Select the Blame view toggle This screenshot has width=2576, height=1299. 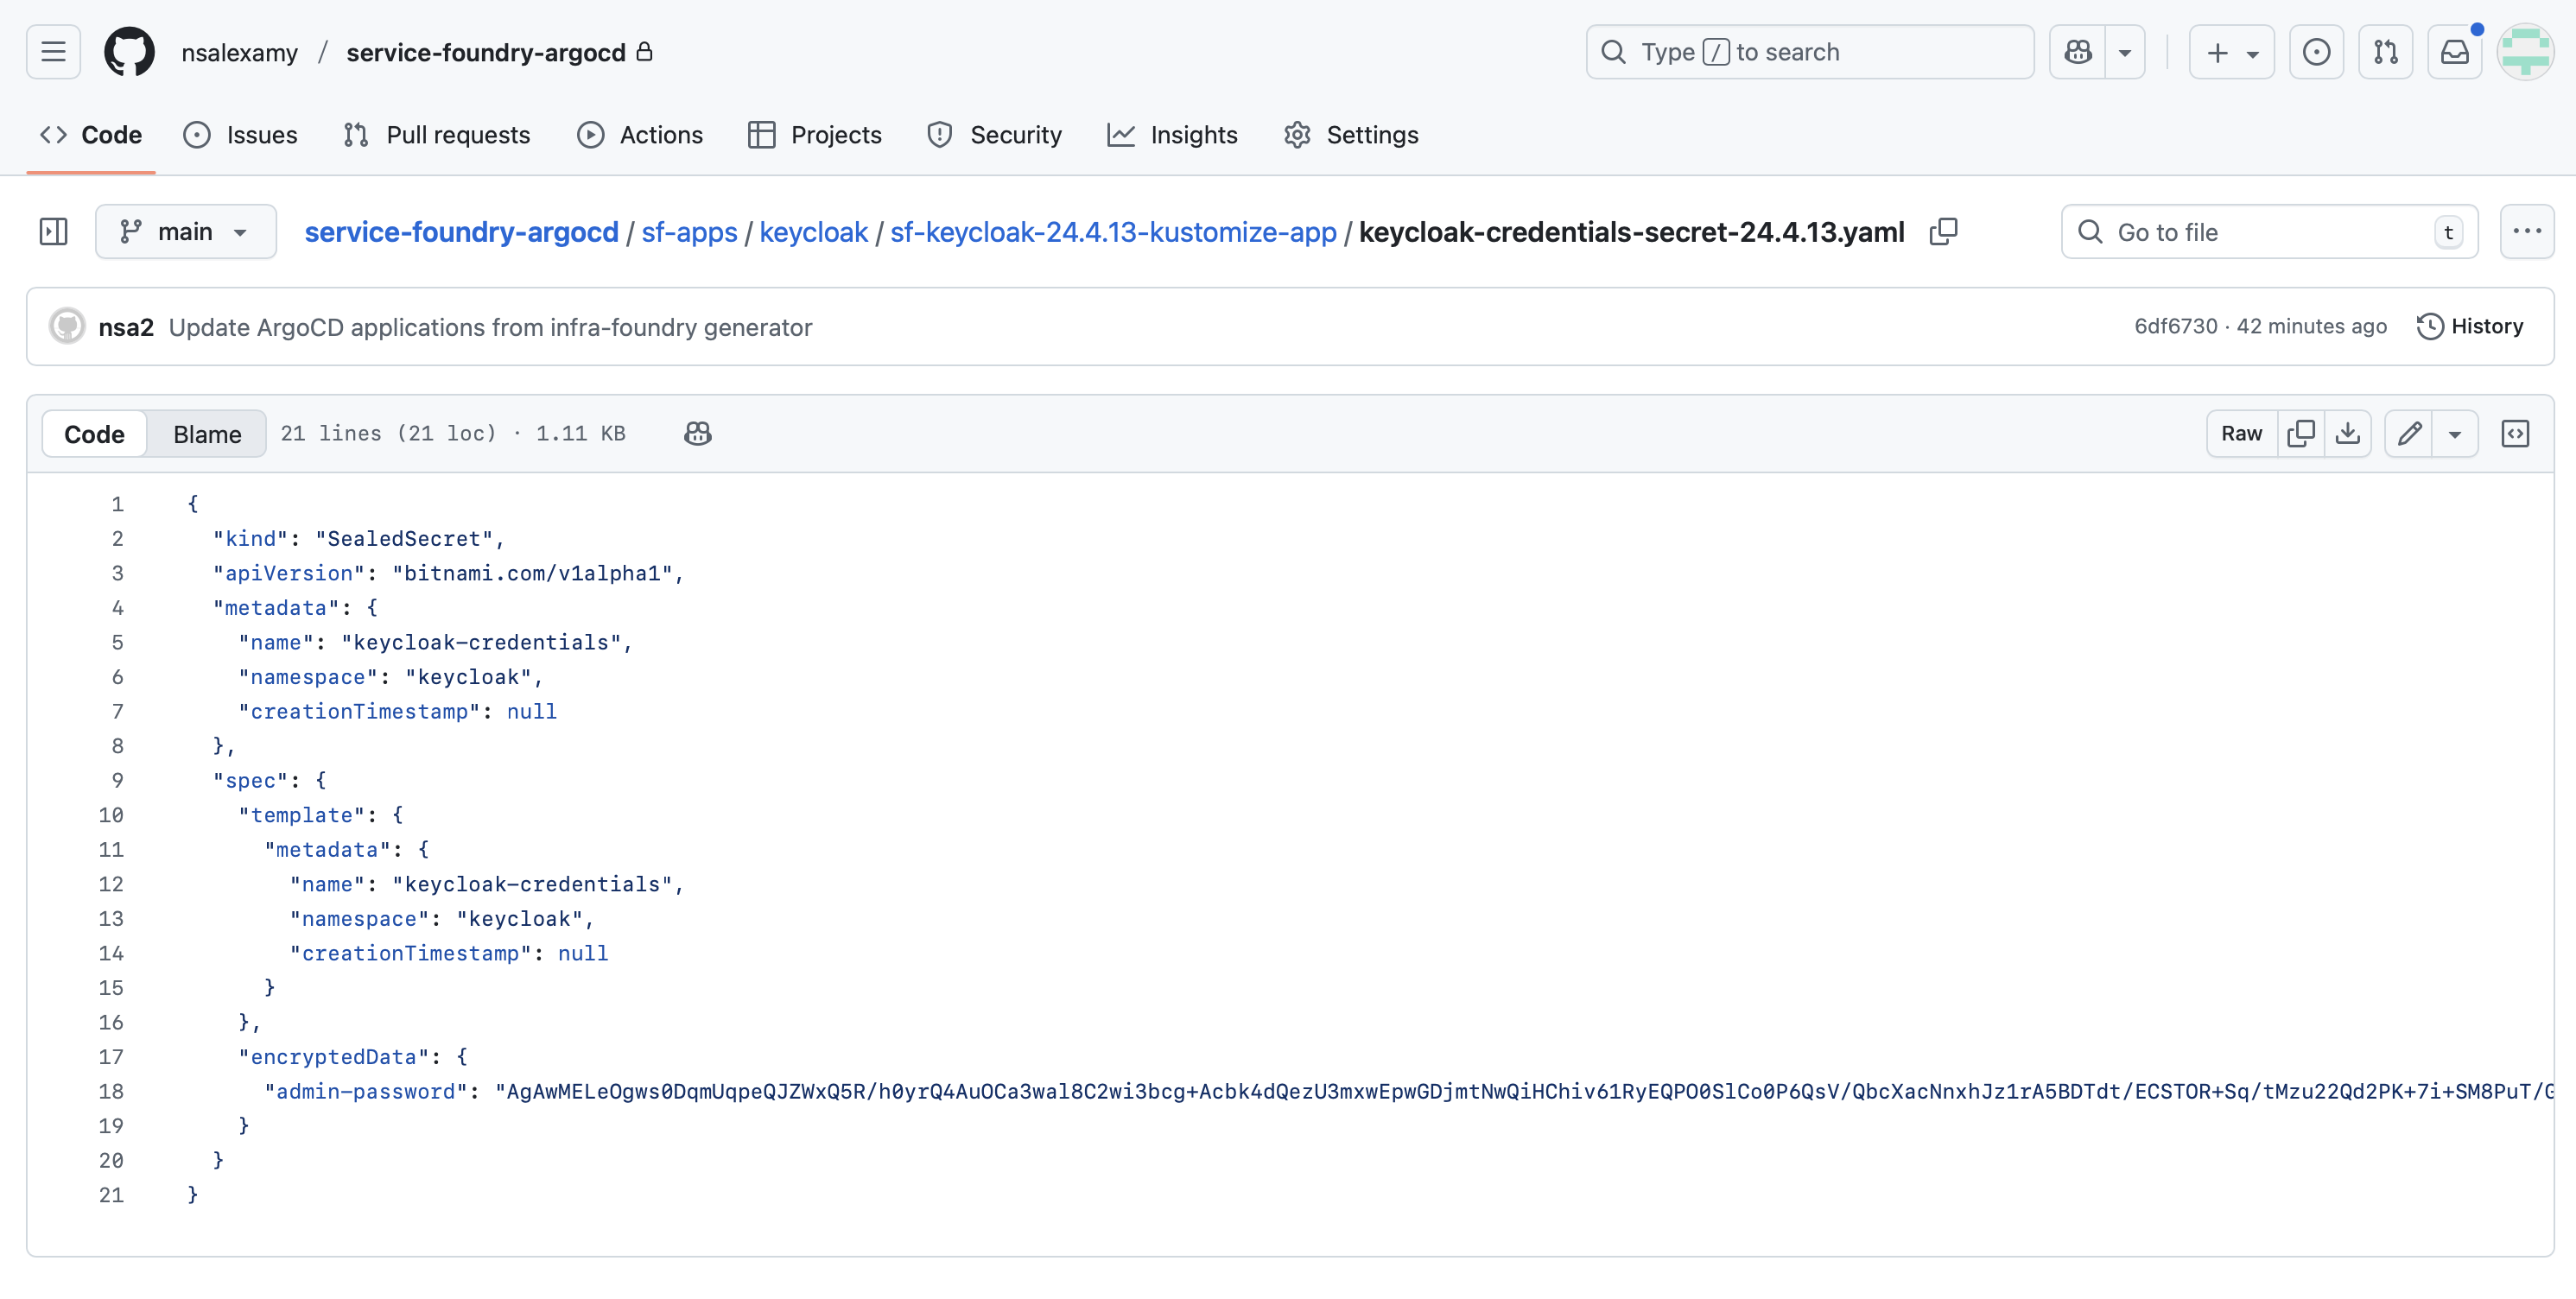pos(207,434)
